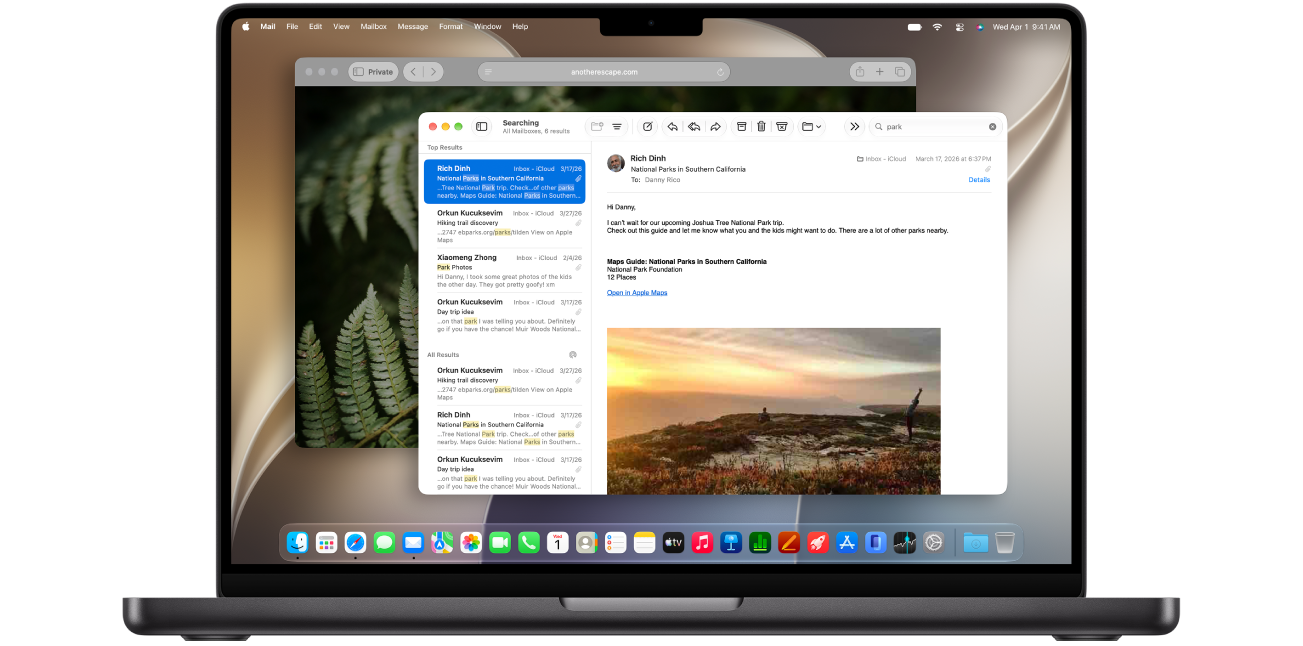The image size is (1303, 646).
Task: Open the Downloads folder in the Dock
Action: pyautogui.click(x=975, y=542)
